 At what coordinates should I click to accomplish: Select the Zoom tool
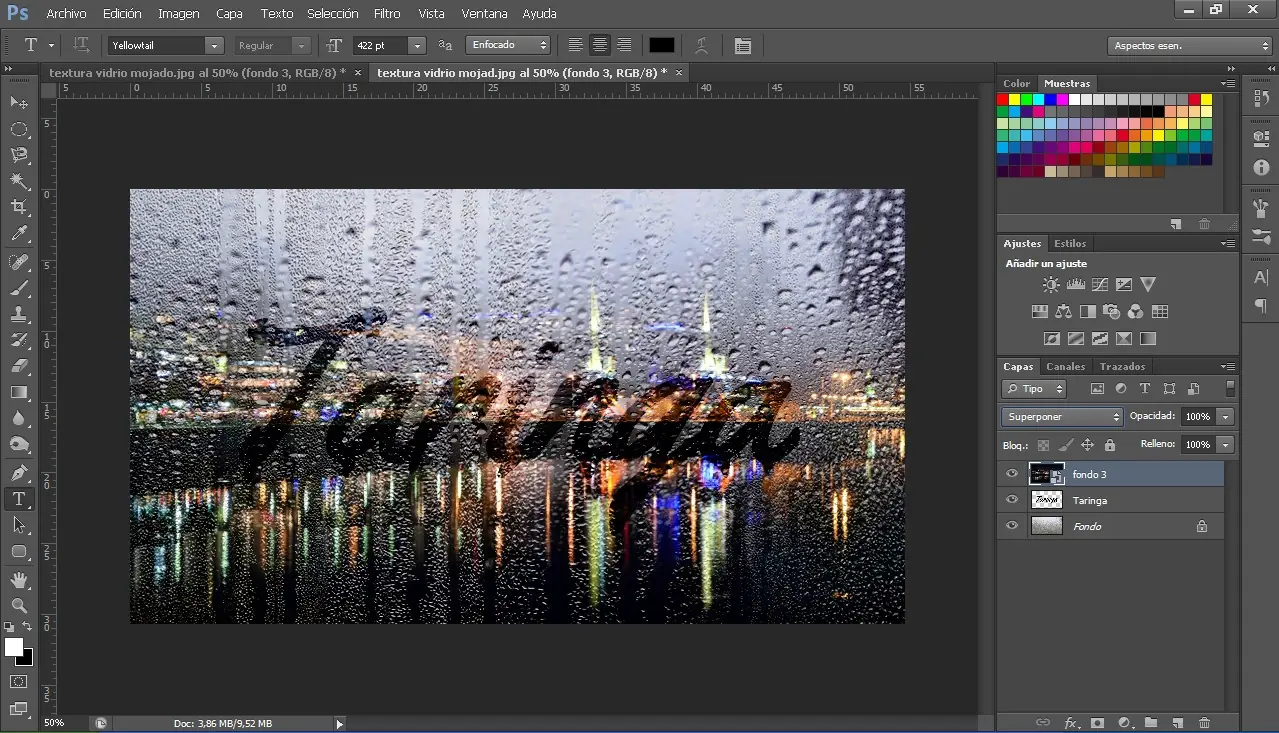19,606
